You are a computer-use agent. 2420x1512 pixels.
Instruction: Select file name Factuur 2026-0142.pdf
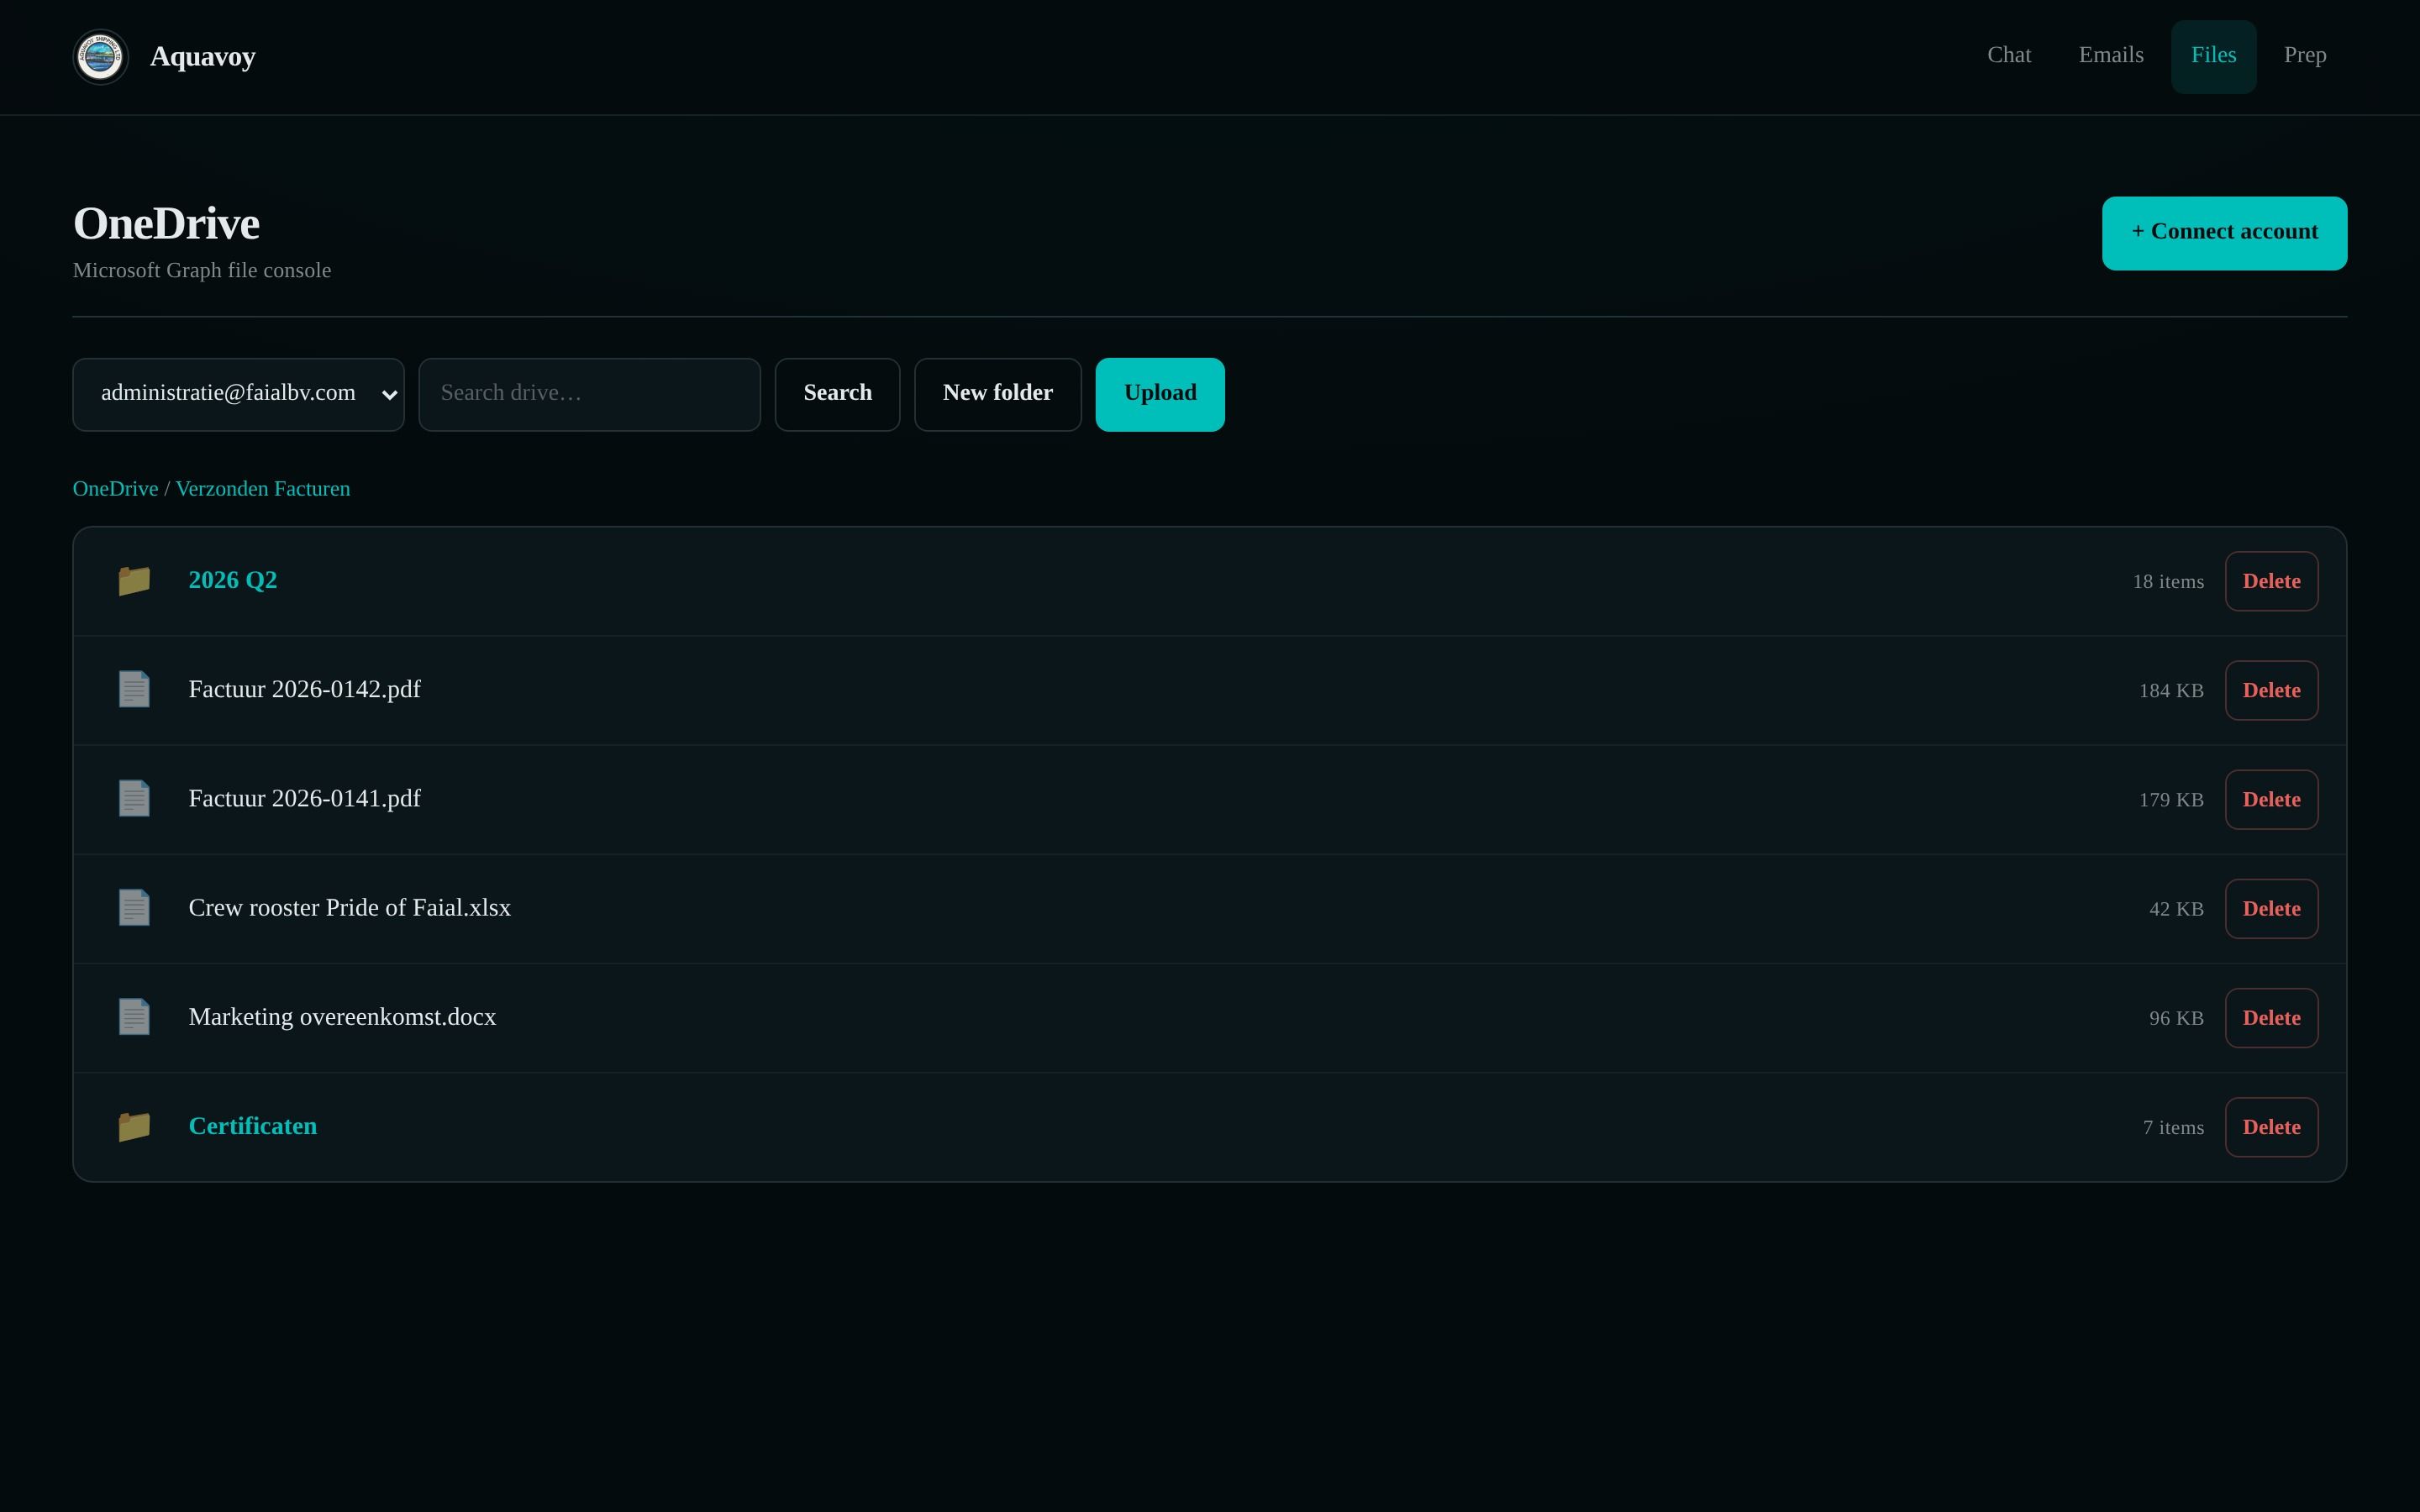[x=305, y=690]
